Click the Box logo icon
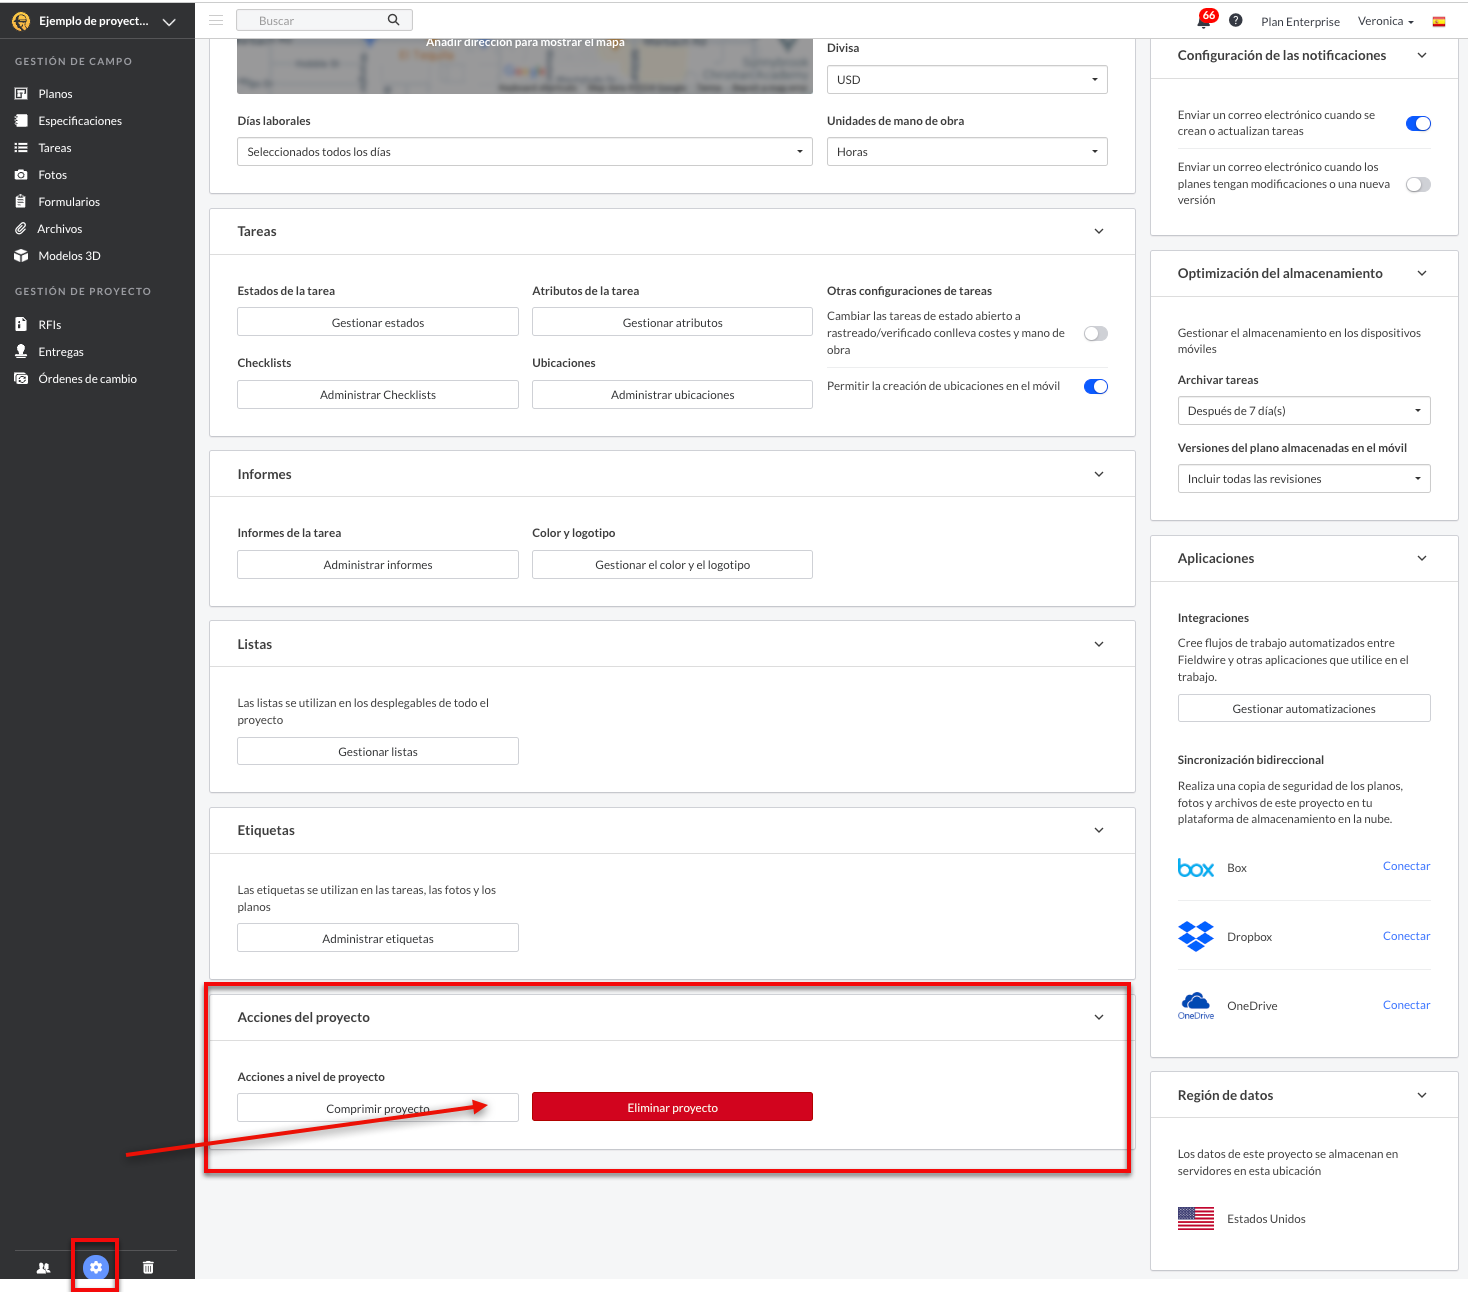Image resolution: width=1468 pixels, height=1292 pixels. [1196, 868]
